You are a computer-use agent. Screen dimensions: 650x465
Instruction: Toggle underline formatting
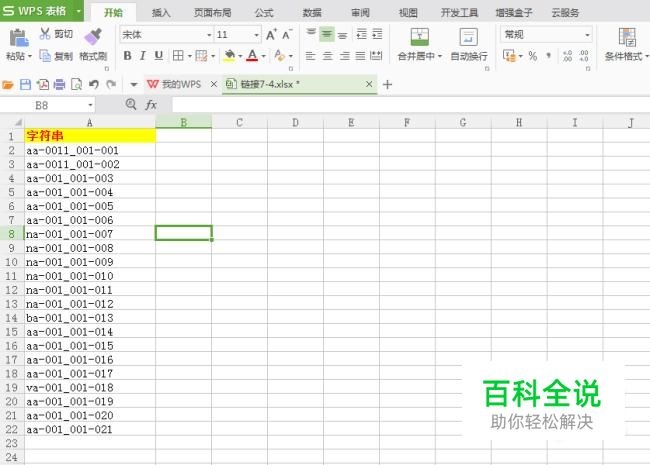coord(158,56)
